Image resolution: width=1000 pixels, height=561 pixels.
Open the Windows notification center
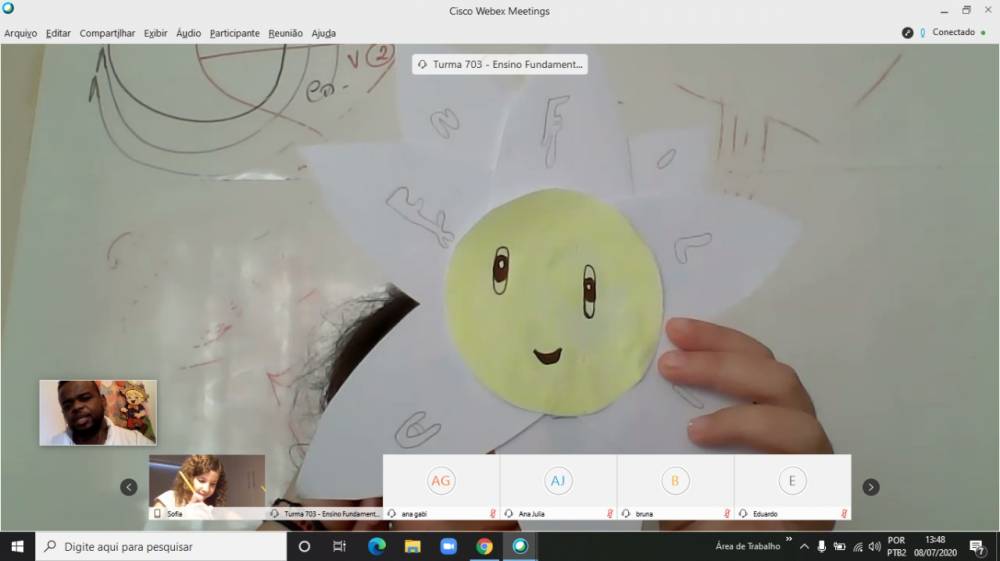976,546
